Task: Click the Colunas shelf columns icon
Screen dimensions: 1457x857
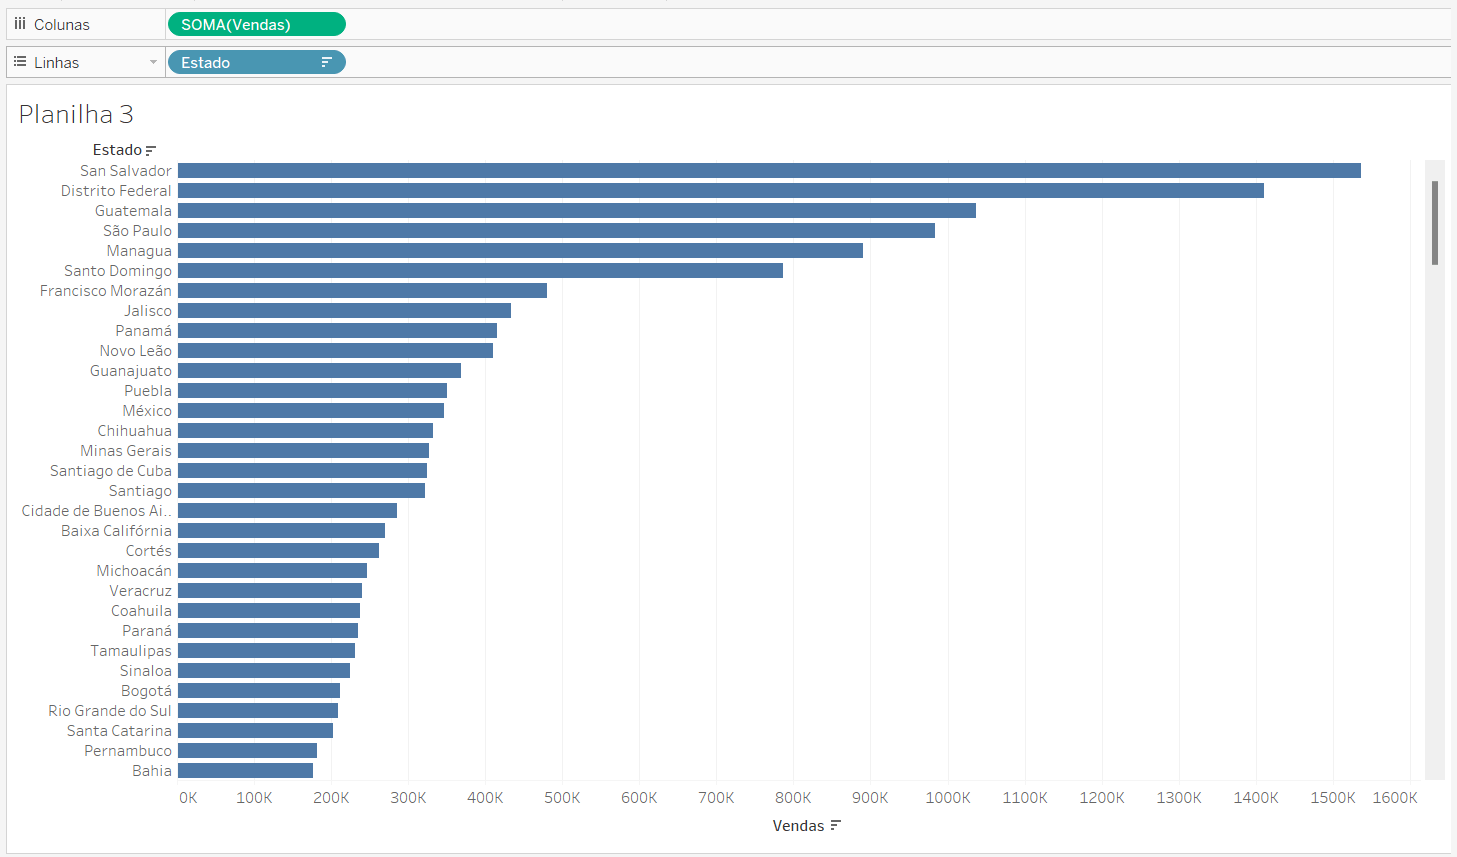Action: [20, 24]
